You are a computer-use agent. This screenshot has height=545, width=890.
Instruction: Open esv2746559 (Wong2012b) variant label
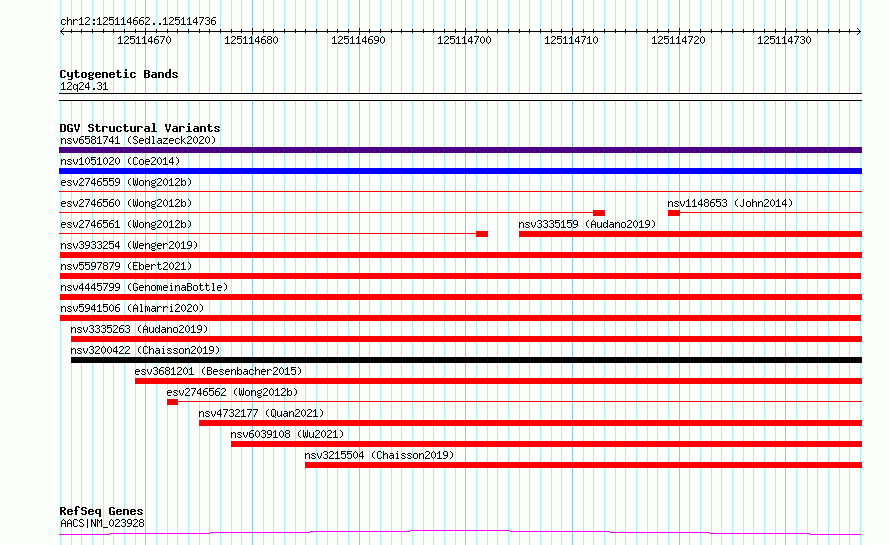[x=126, y=182]
